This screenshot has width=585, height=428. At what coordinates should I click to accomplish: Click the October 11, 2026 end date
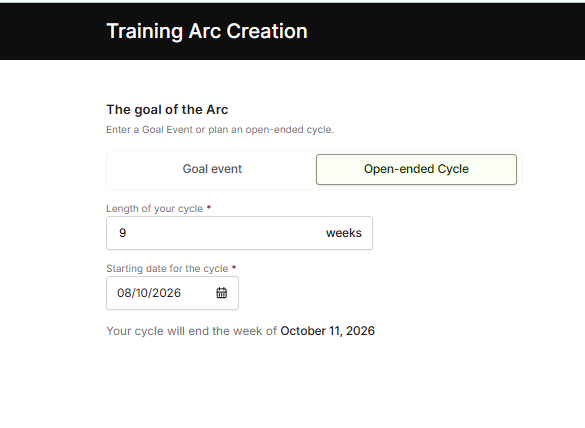click(x=328, y=331)
